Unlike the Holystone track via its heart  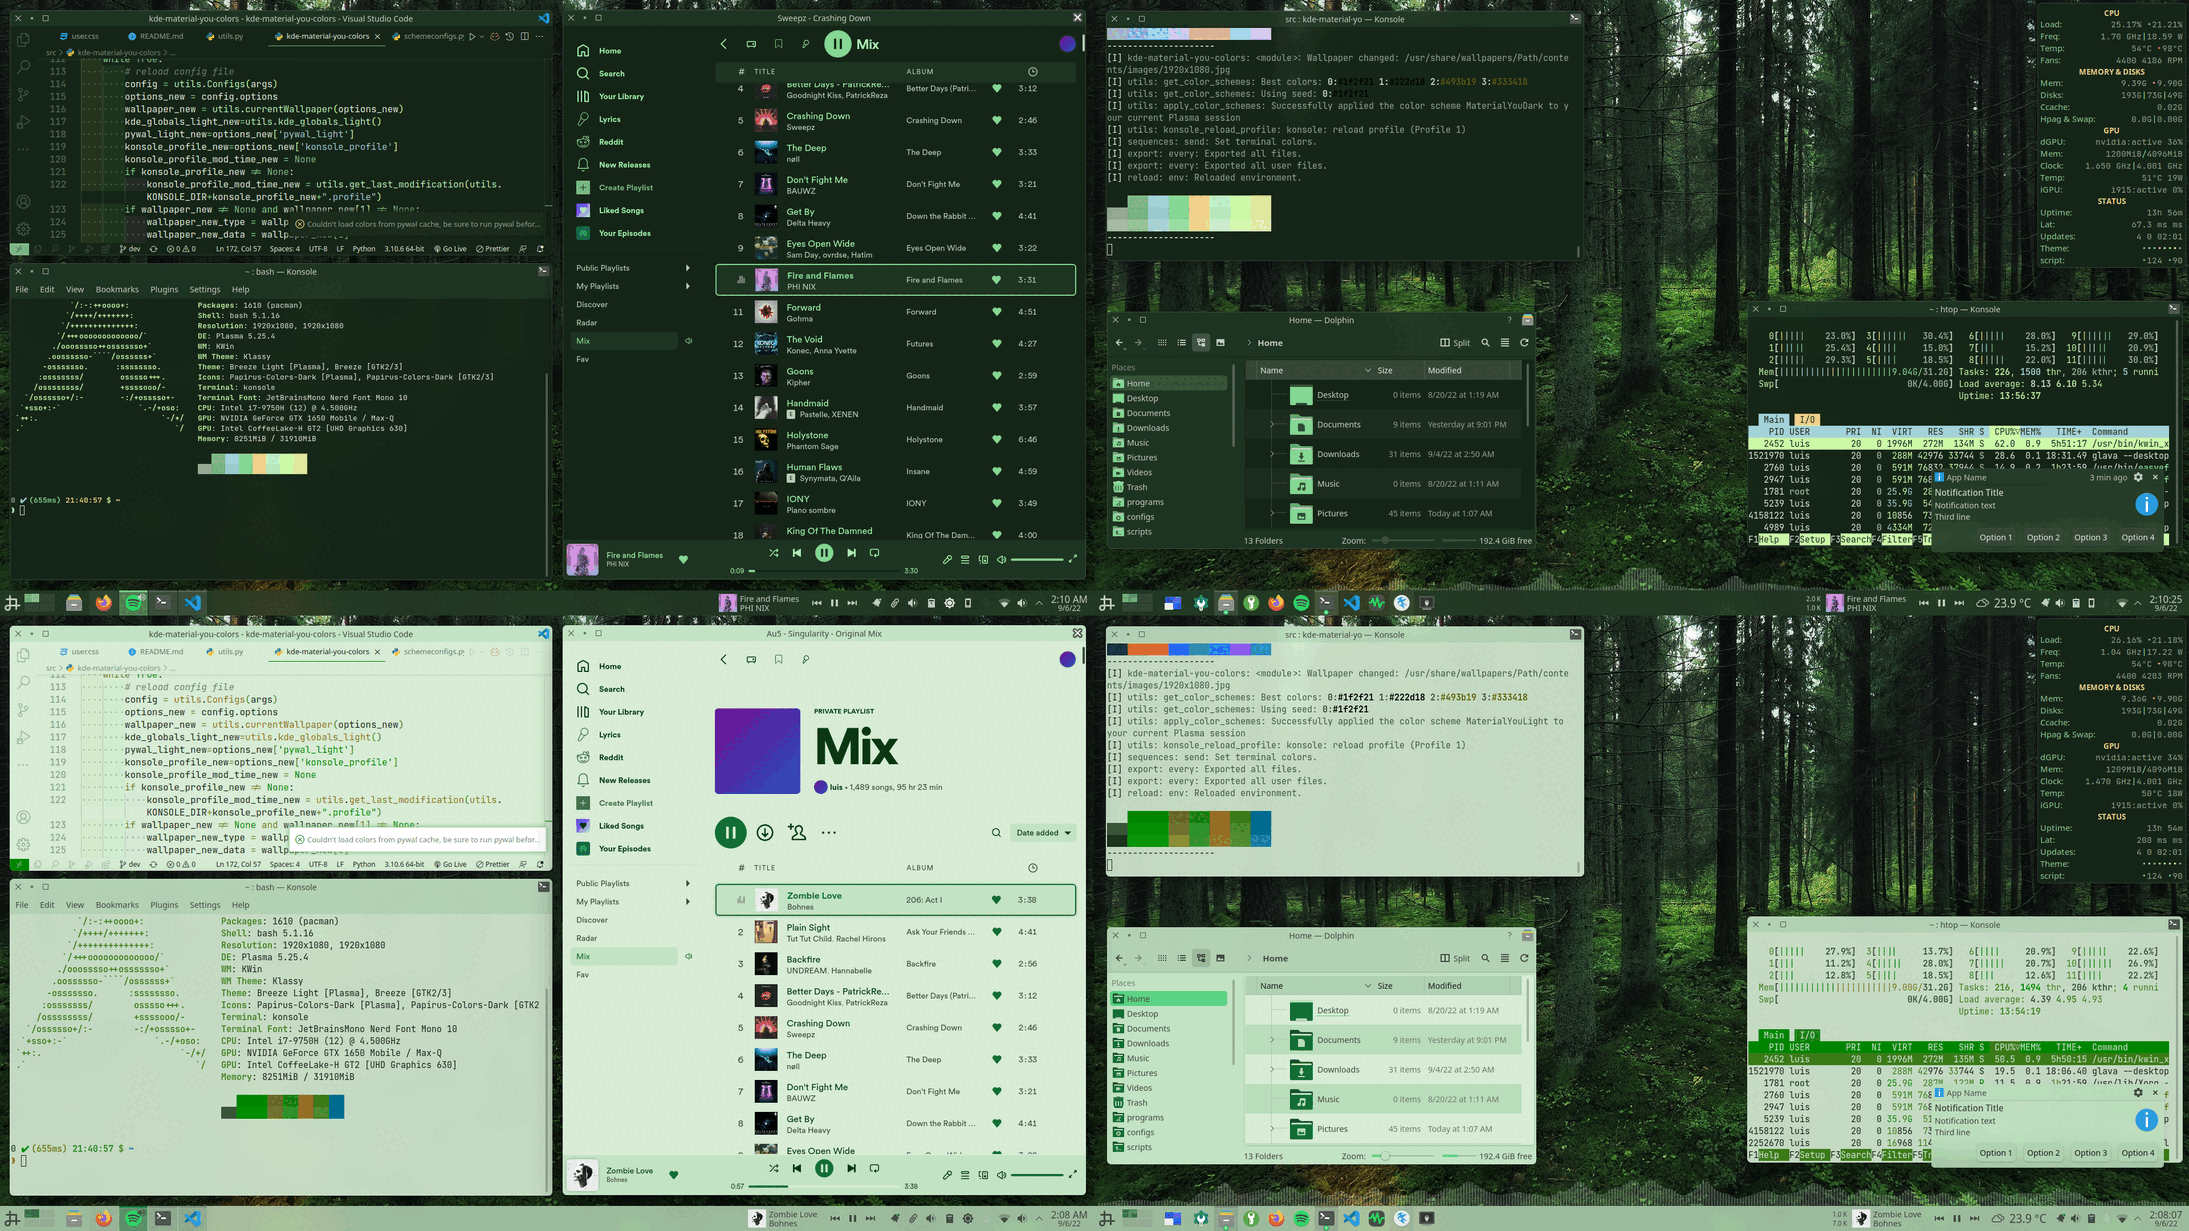[996, 439]
